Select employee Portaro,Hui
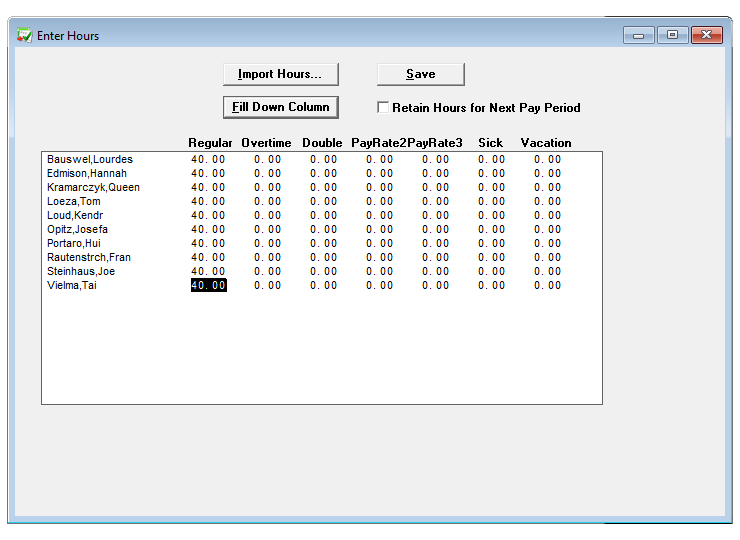The image size is (740, 540). pos(74,244)
